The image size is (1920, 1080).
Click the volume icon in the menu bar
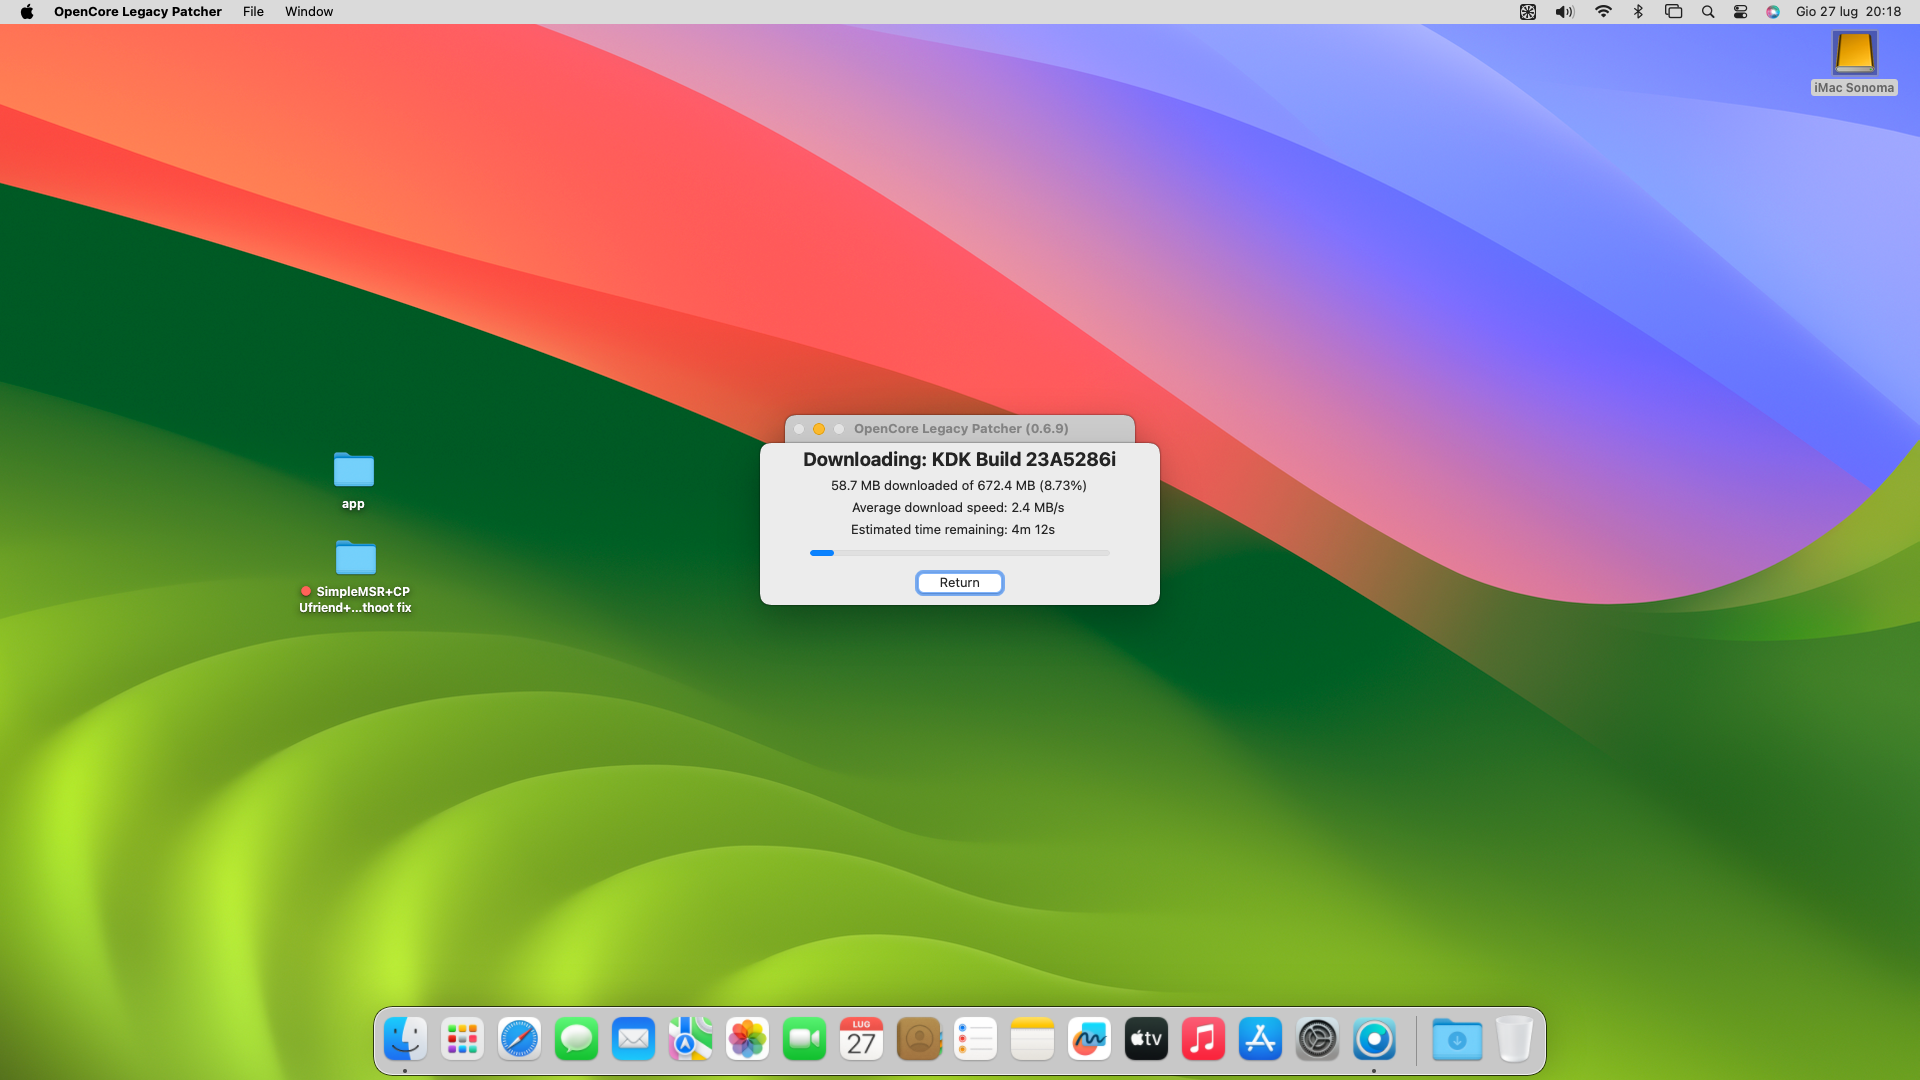[1564, 12]
